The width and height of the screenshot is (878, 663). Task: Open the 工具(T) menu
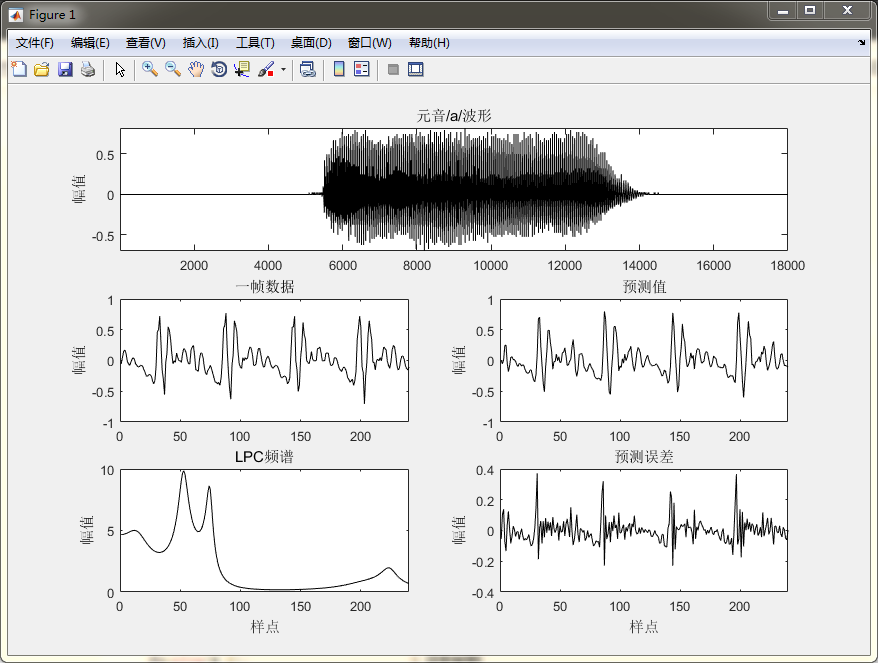coord(255,43)
